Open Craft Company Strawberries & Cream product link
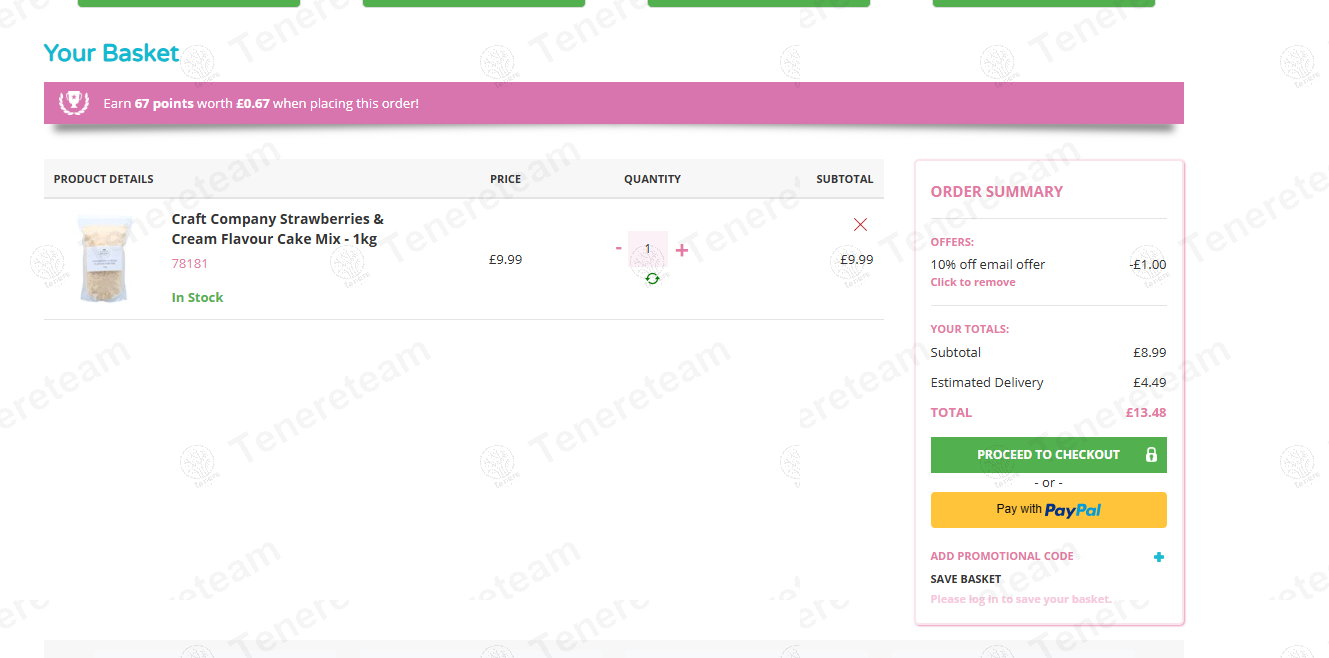The width and height of the screenshot is (1329, 658). point(278,229)
